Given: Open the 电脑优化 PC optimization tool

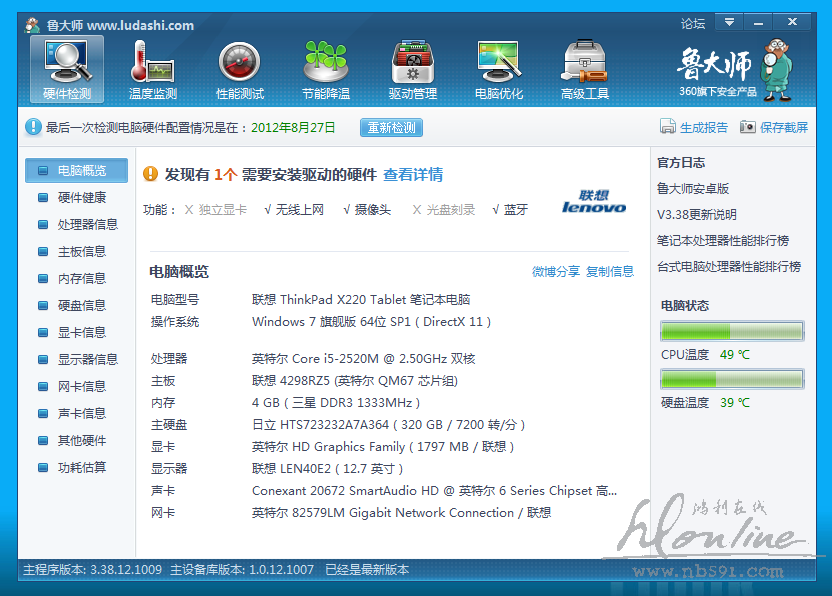Looking at the screenshot, I should [x=499, y=70].
